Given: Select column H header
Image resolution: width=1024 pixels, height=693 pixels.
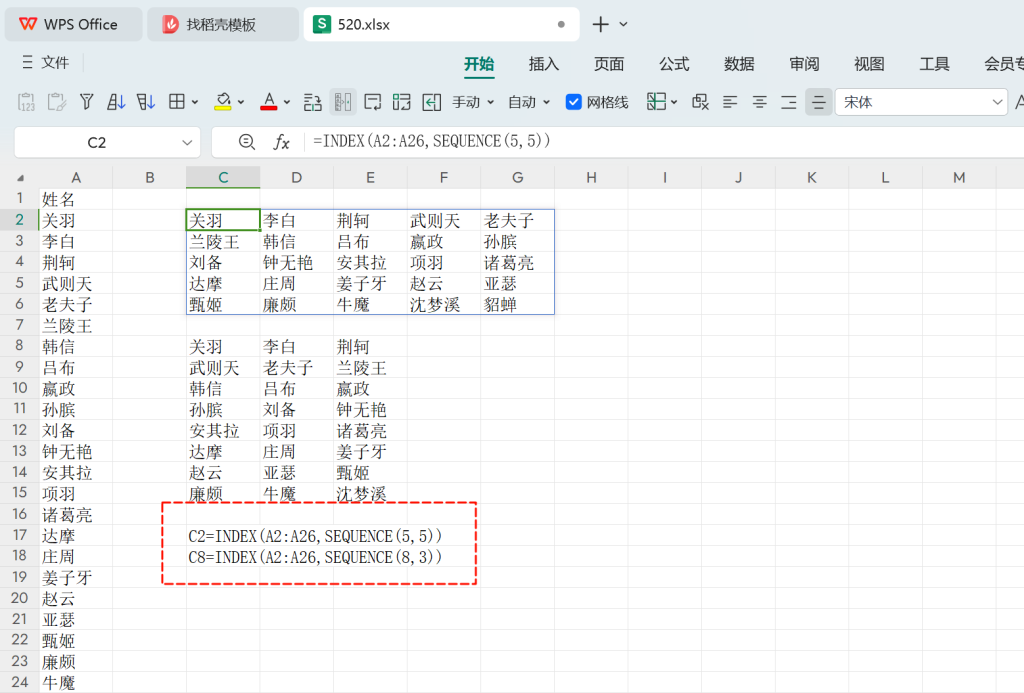Looking at the screenshot, I should pyautogui.click(x=591, y=177).
